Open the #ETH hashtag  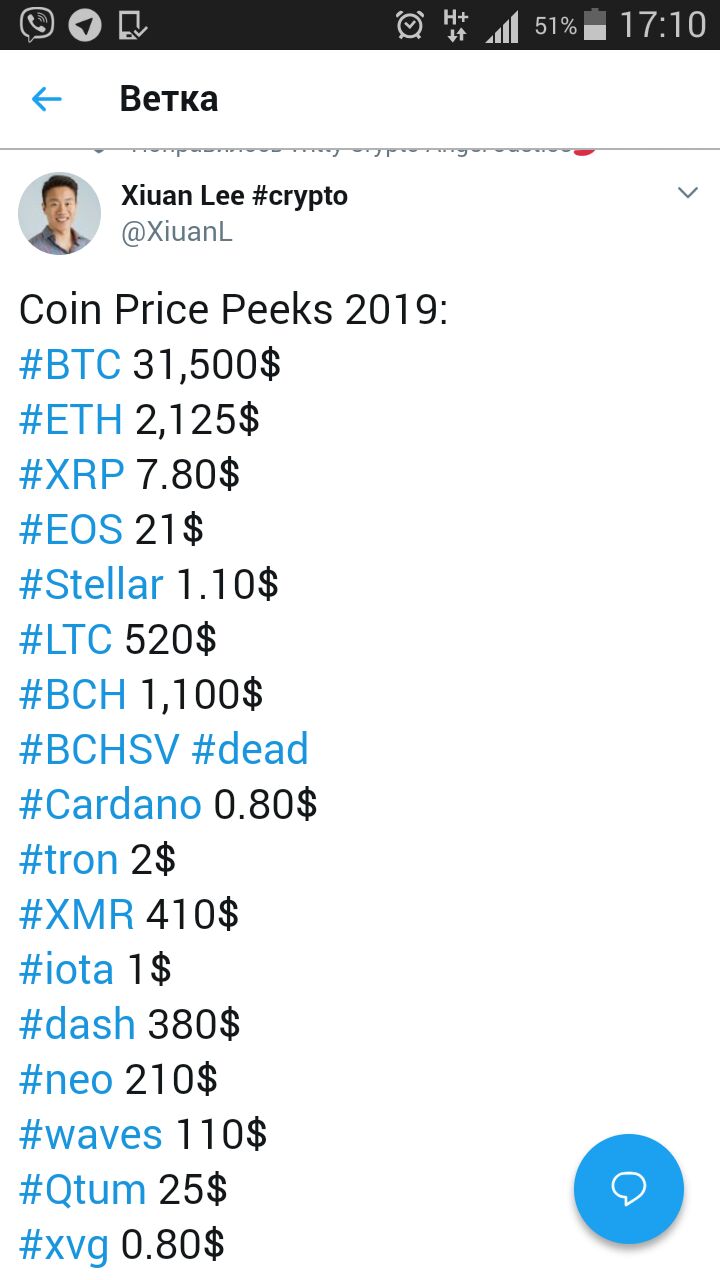(x=71, y=420)
